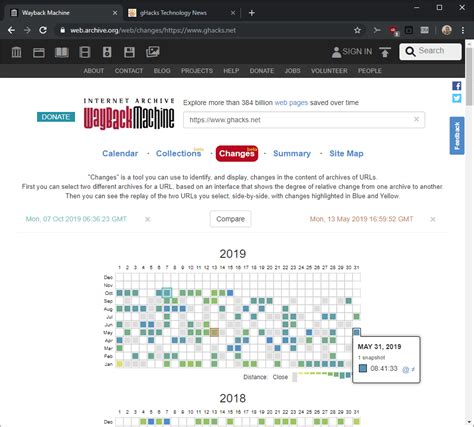Open the Web archive icon

click(x=39, y=52)
